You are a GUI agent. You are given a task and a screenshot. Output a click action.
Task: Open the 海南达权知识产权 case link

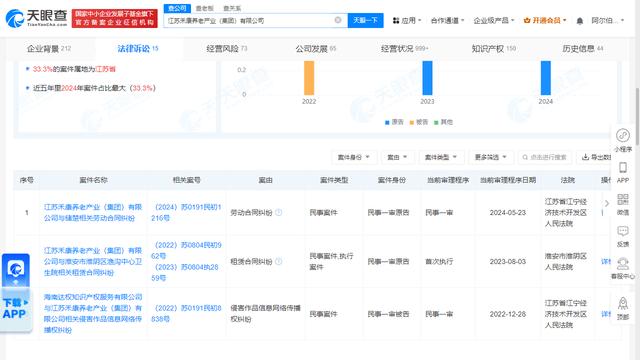tap(93, 313)
